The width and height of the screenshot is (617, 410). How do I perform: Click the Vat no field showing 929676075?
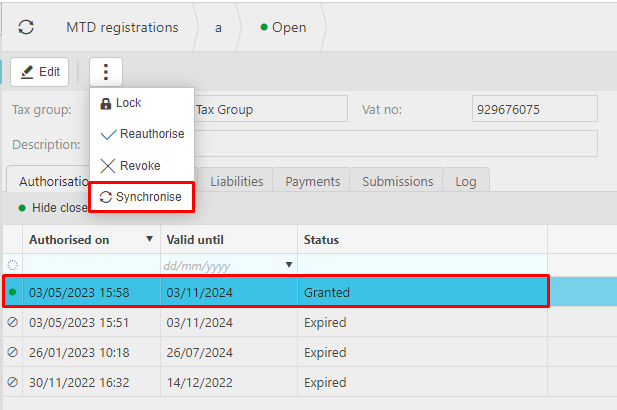[x=535, y=109]
